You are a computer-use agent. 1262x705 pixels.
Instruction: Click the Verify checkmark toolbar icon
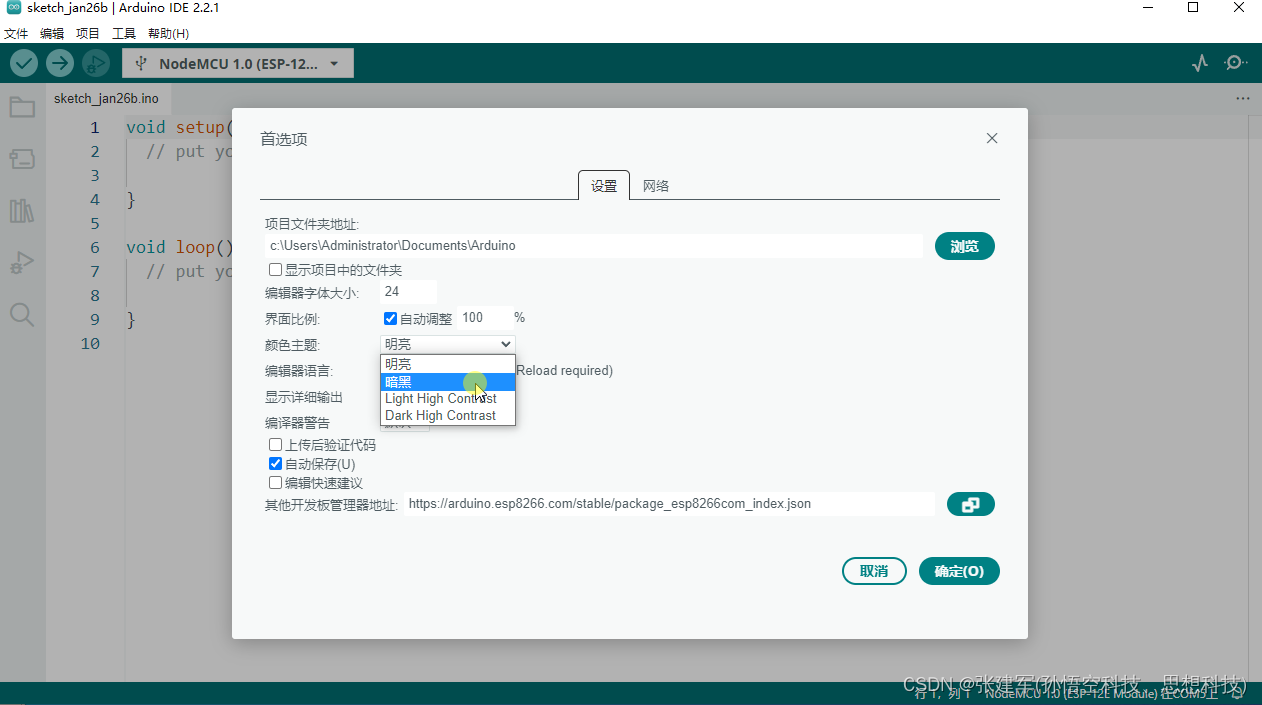pyautogui.click(x=24, y=63)
